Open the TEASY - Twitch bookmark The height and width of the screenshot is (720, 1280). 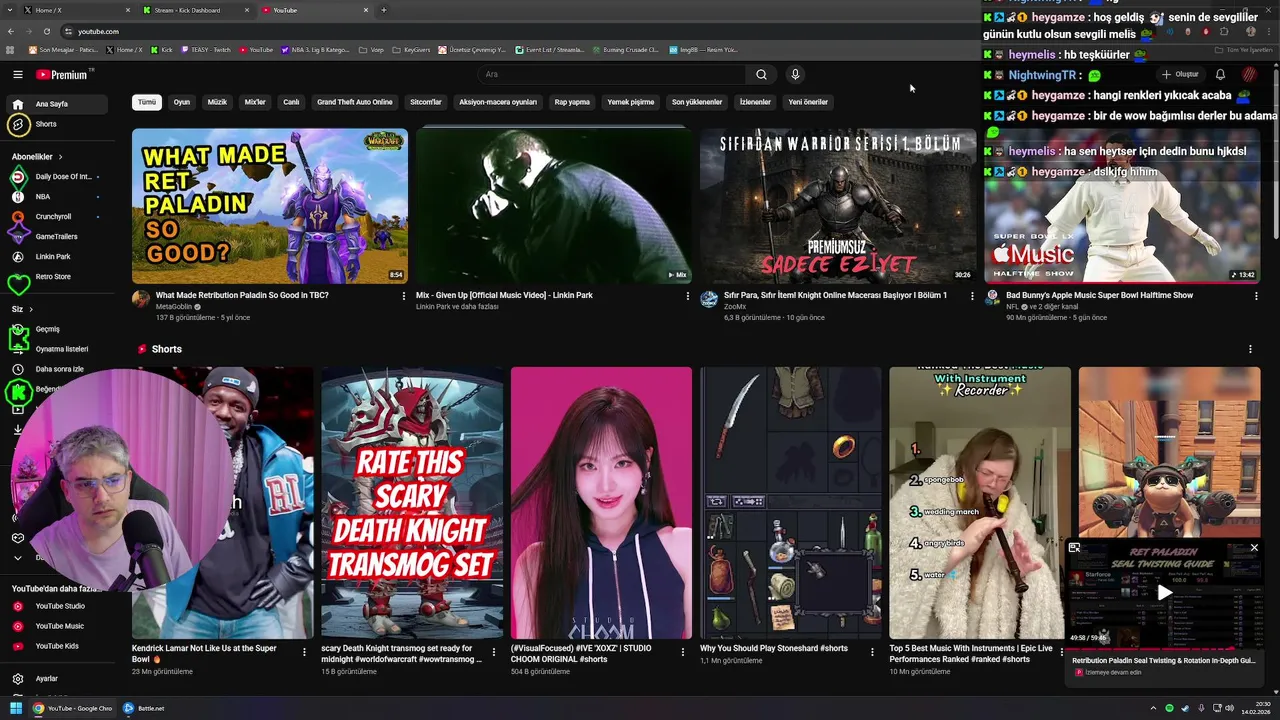click(x=206, y=49)
